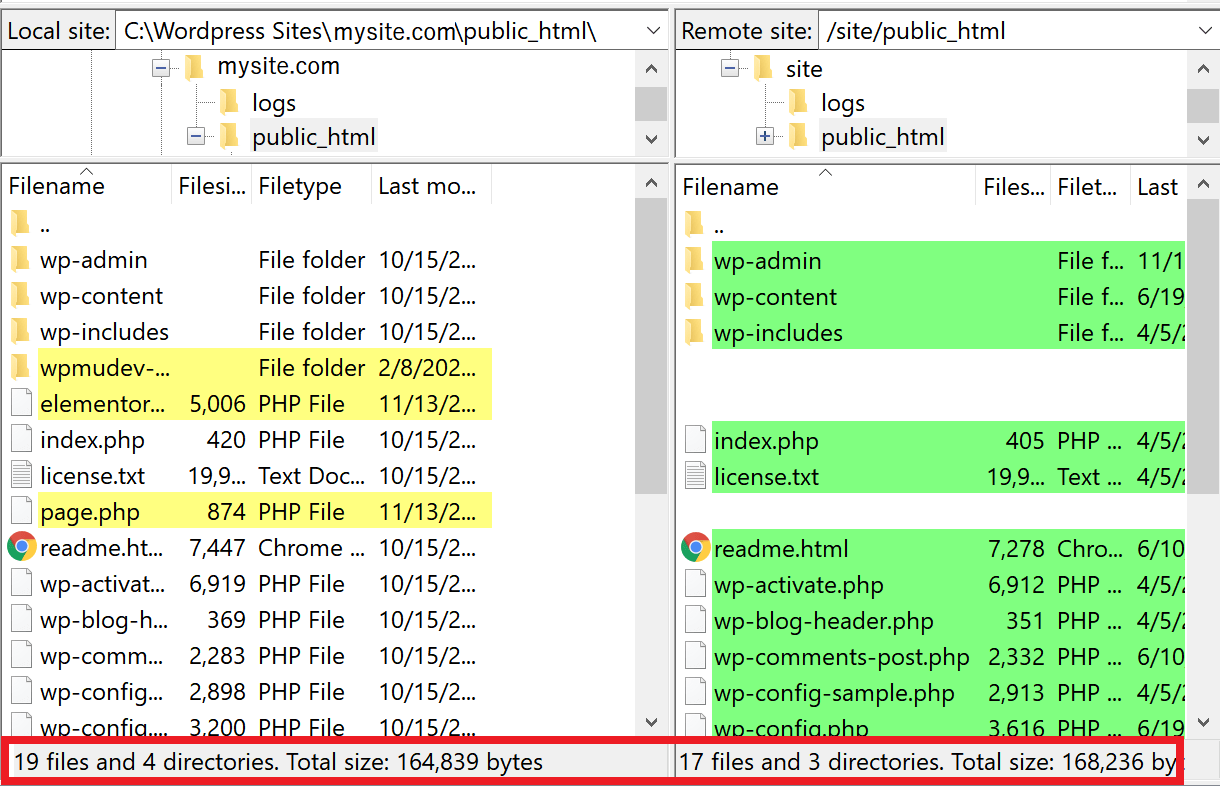
Task: Click remote parent directory folder icon
Action: coord(695,224)
